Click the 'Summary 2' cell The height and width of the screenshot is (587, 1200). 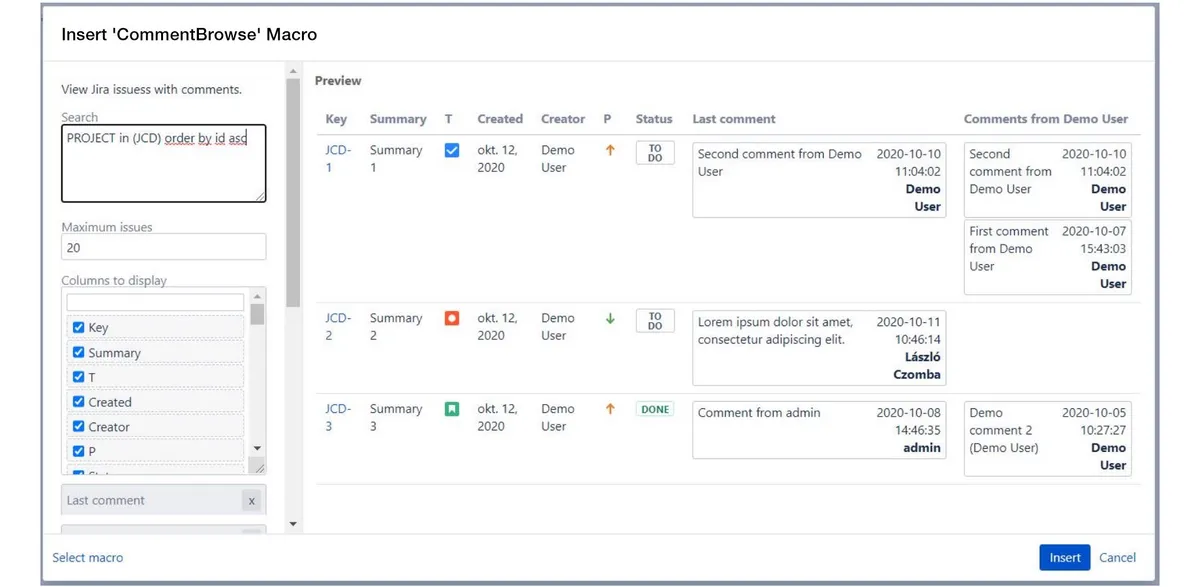396,326
